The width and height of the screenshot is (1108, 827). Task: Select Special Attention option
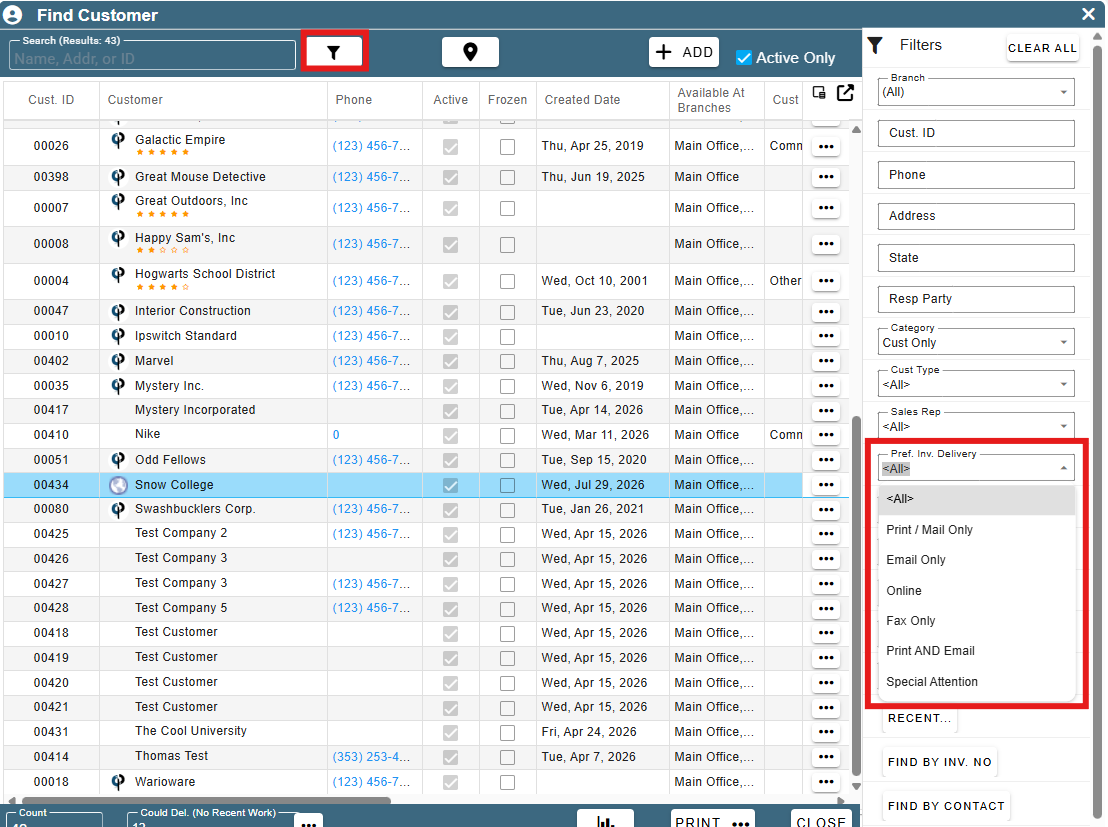tap(976, 682)
